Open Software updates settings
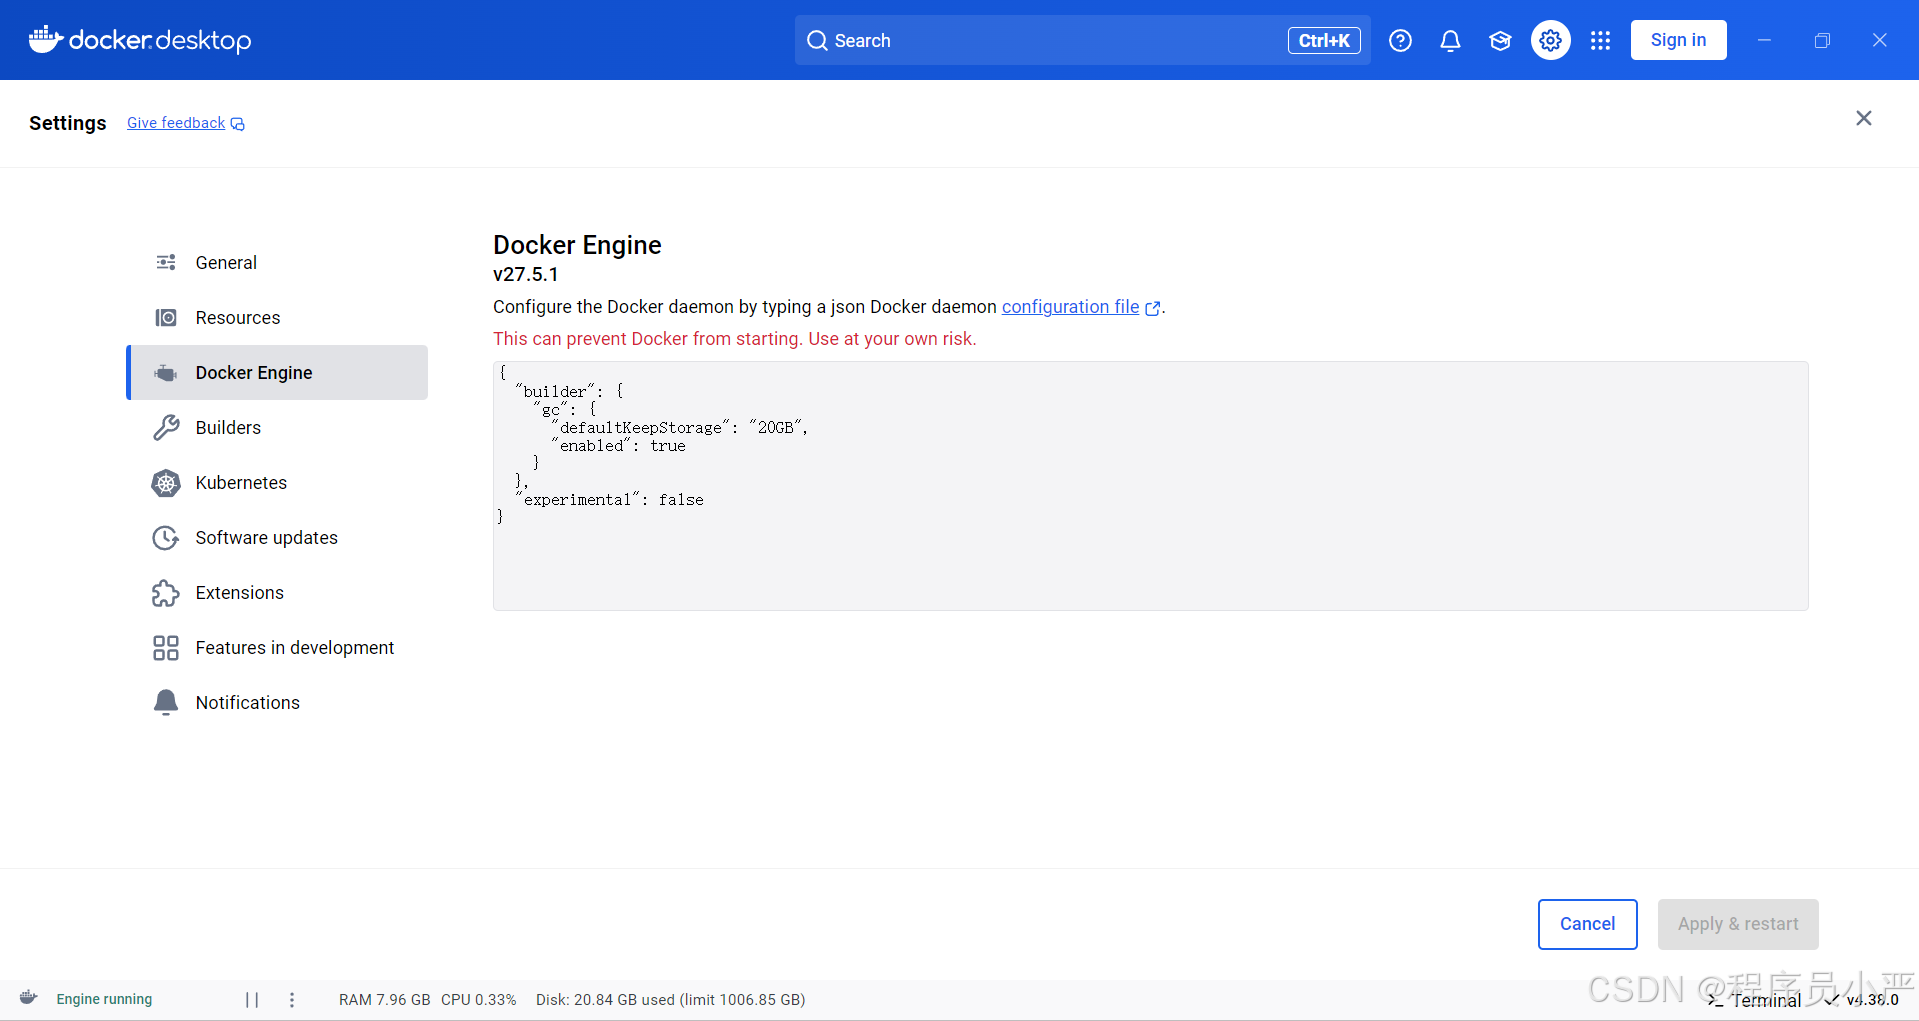The height and width of the screenshot is (1021, 1919). click(278, 537)
